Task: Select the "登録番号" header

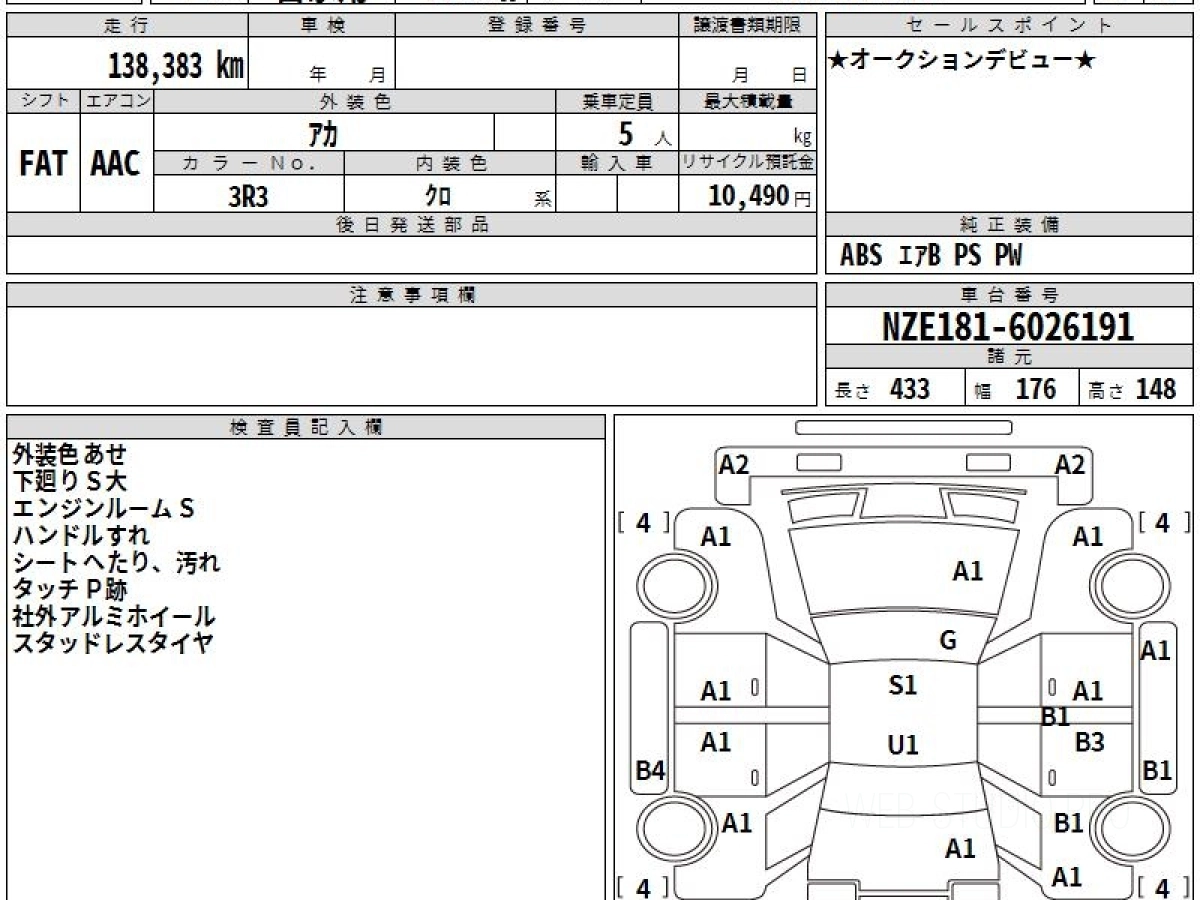Action: [x=536, y=25]
